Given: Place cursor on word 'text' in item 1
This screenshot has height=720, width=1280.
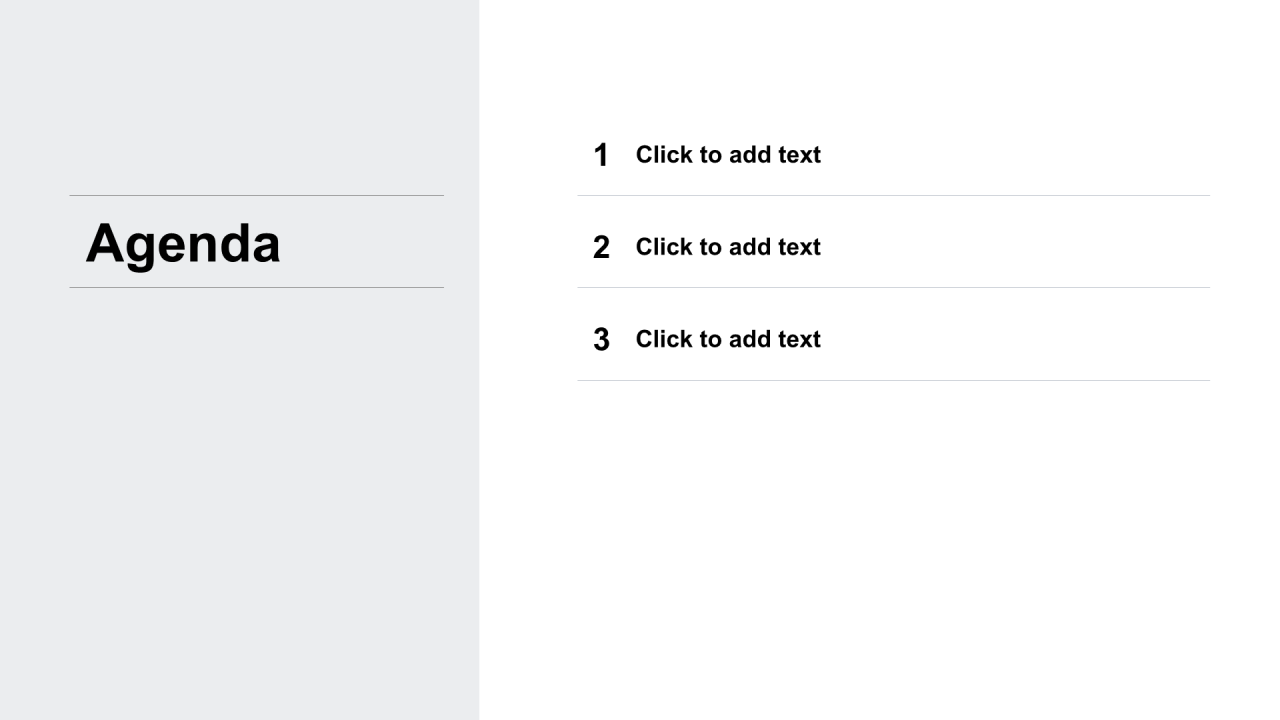Looking at the screenshot, I should (799, 155).
